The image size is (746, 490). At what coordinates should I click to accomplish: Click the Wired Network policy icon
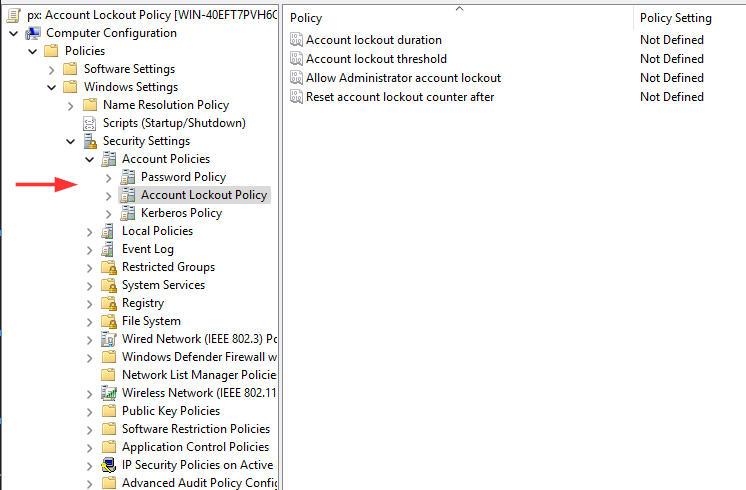(109, 339)
